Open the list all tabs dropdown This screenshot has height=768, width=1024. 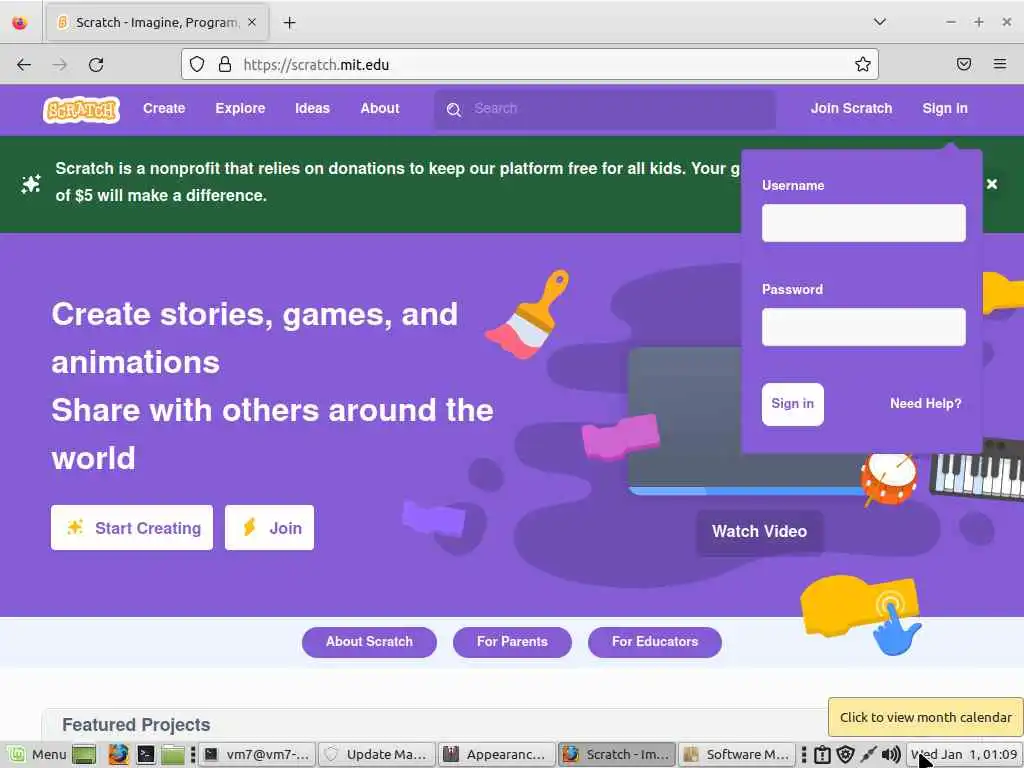click(x=880, y=22)
